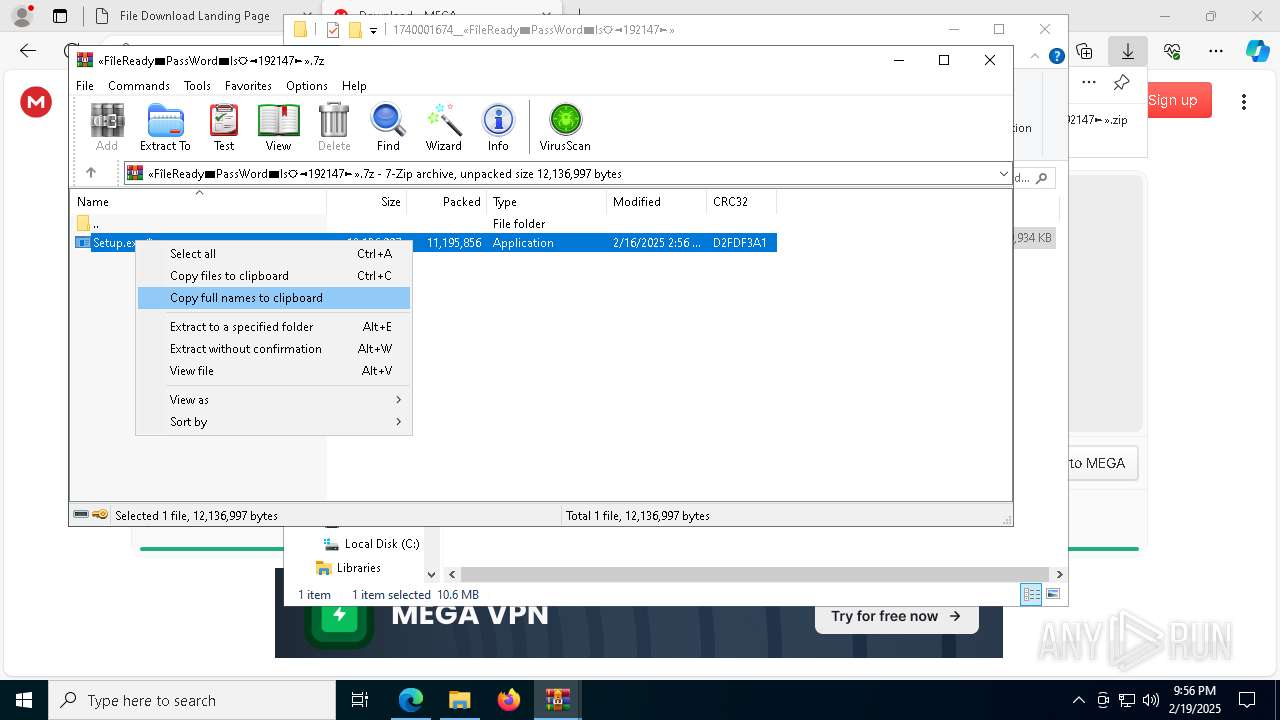Open File Explorer from taskbar
Image resolution: width=1280 pixels, height=720 pixels.
click(460, 700)
